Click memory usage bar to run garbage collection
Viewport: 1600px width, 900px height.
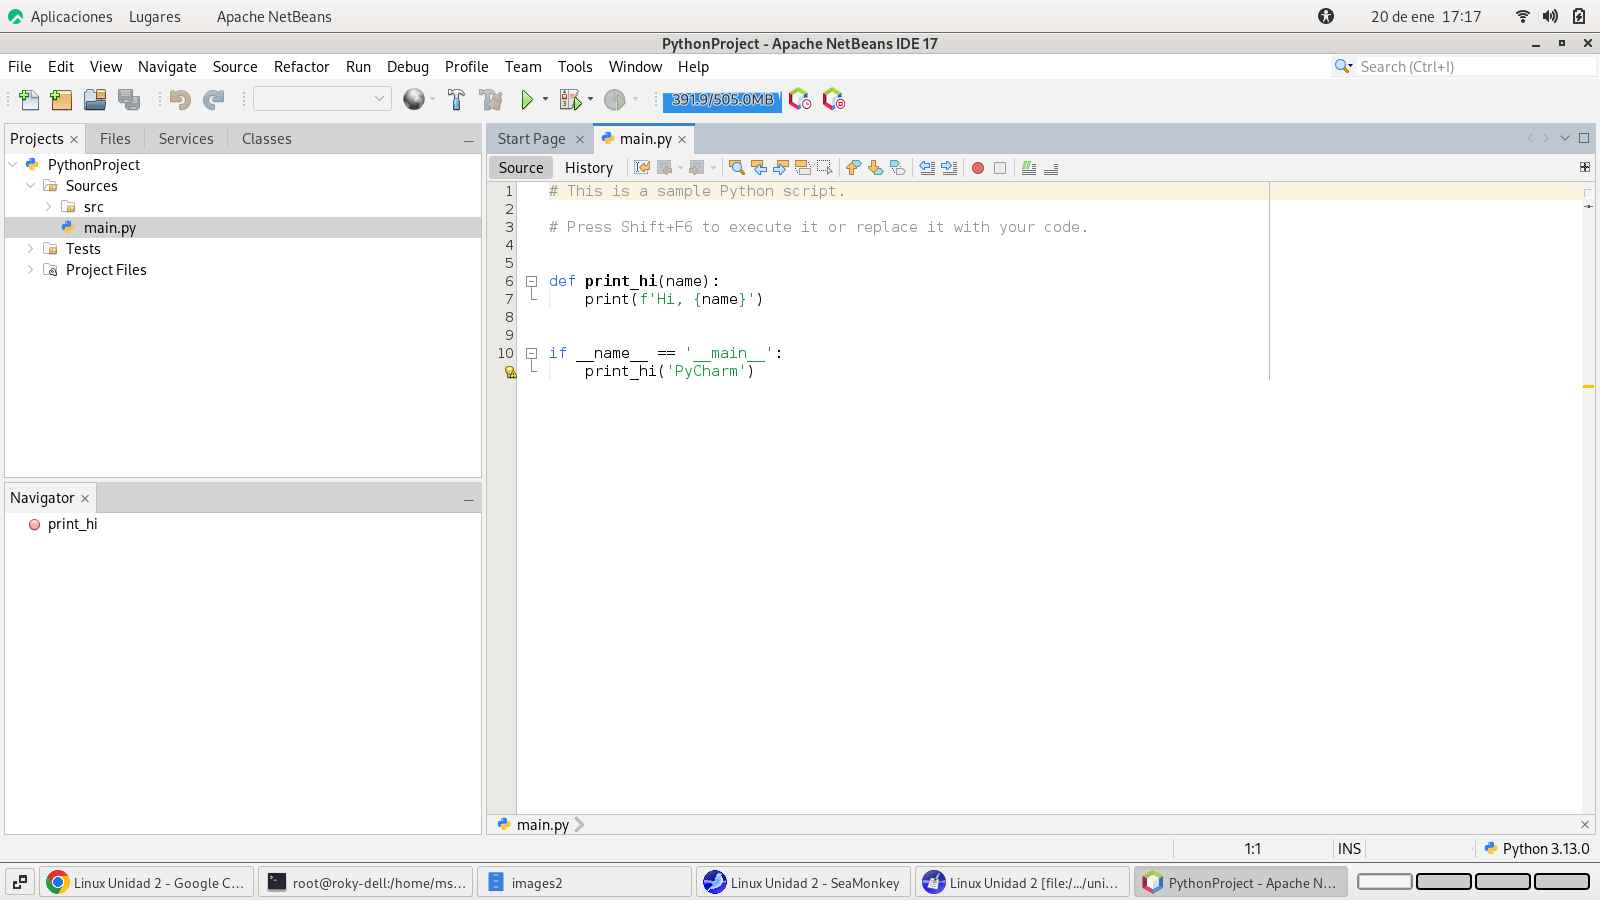[722, 100]
